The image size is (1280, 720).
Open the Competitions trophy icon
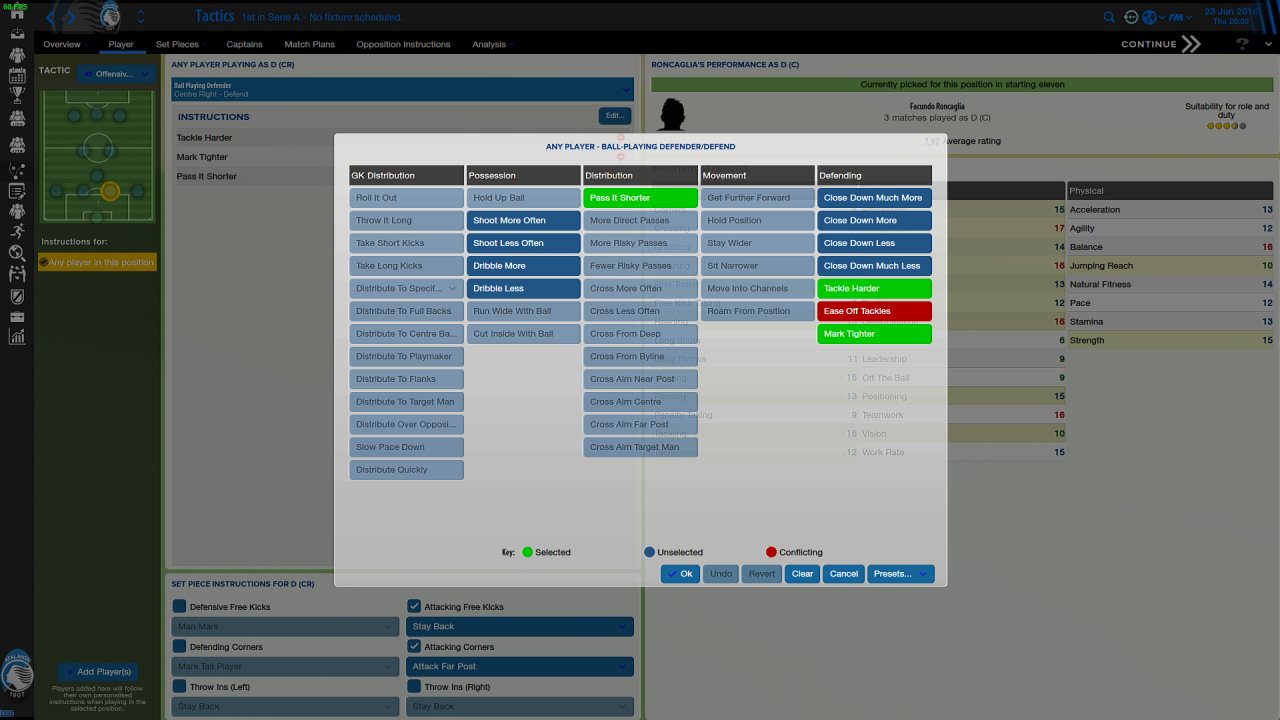[17, 97]
